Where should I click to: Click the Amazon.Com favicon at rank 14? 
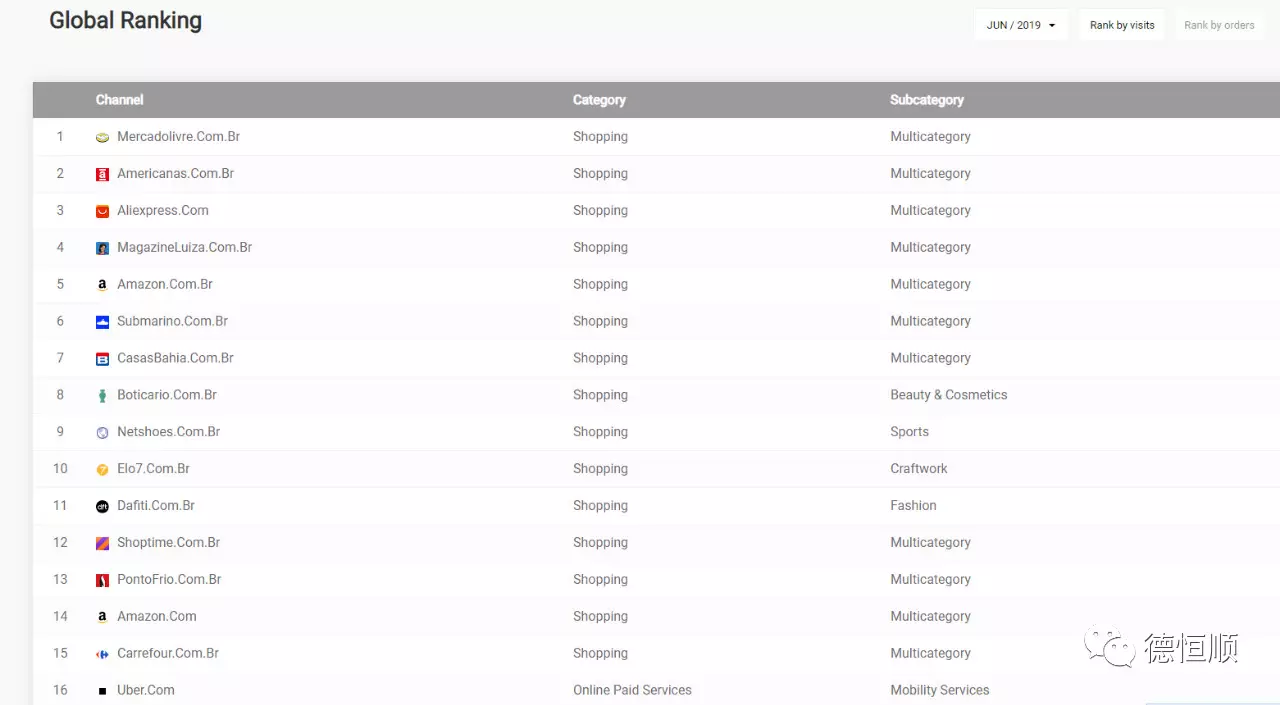coord(102,617)
